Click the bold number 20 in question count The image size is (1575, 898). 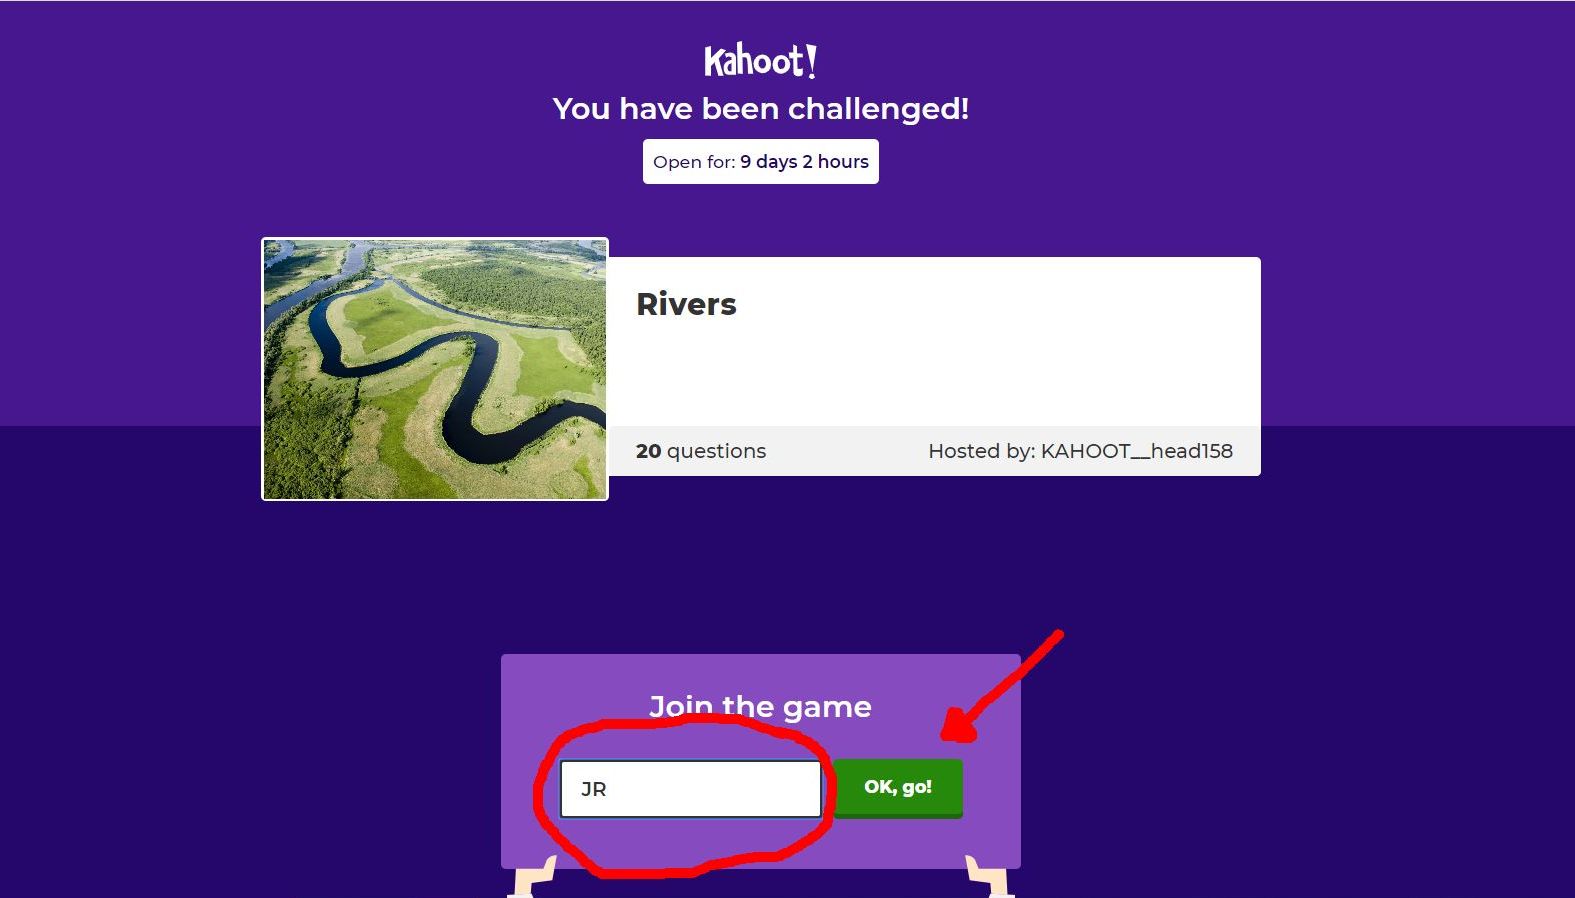(648, 451)
